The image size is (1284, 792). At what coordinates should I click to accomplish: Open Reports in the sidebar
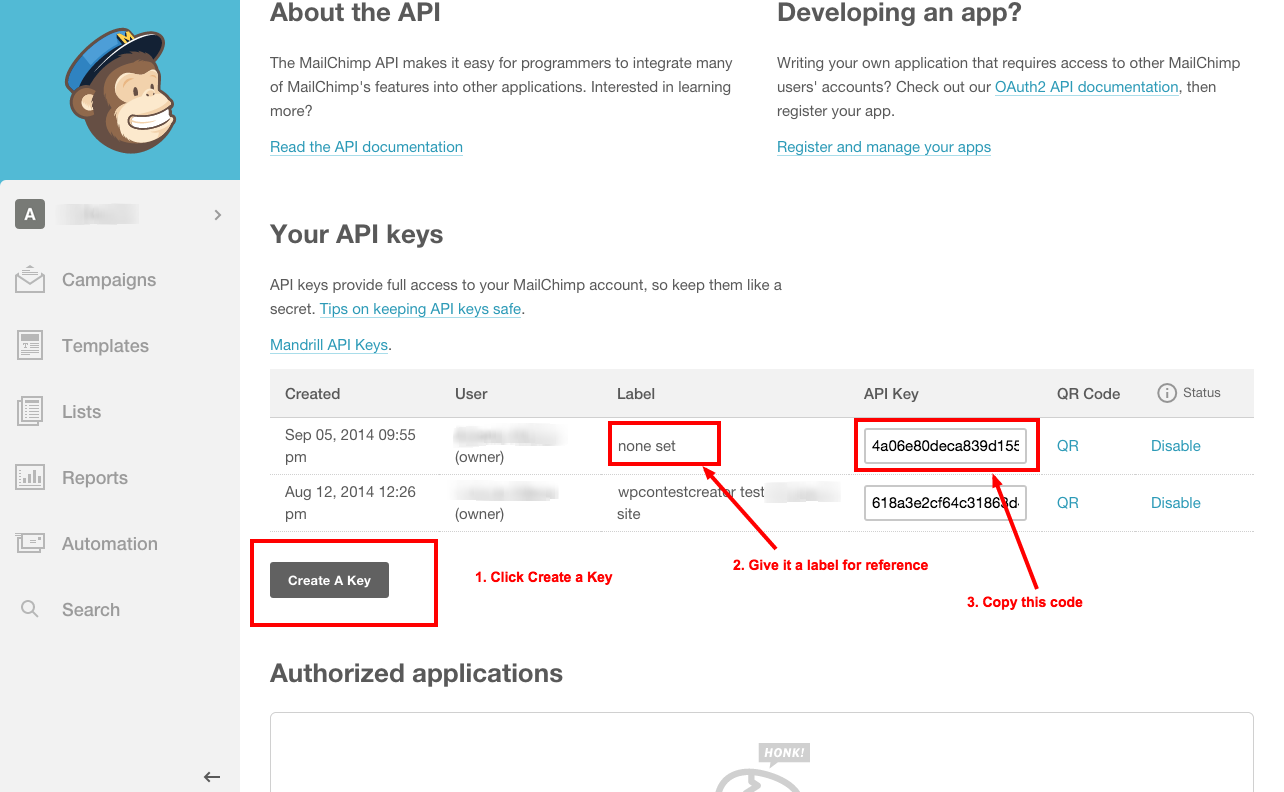click(95, 478)
